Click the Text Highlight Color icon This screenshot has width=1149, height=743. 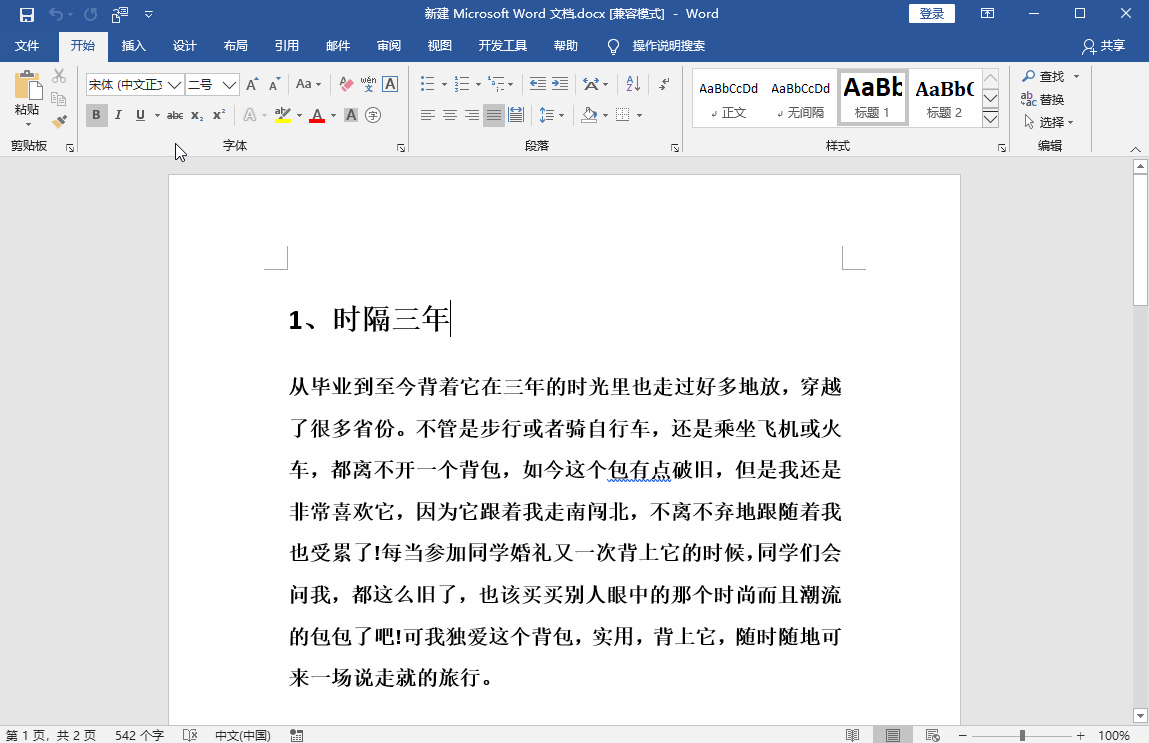click(283, 115)
